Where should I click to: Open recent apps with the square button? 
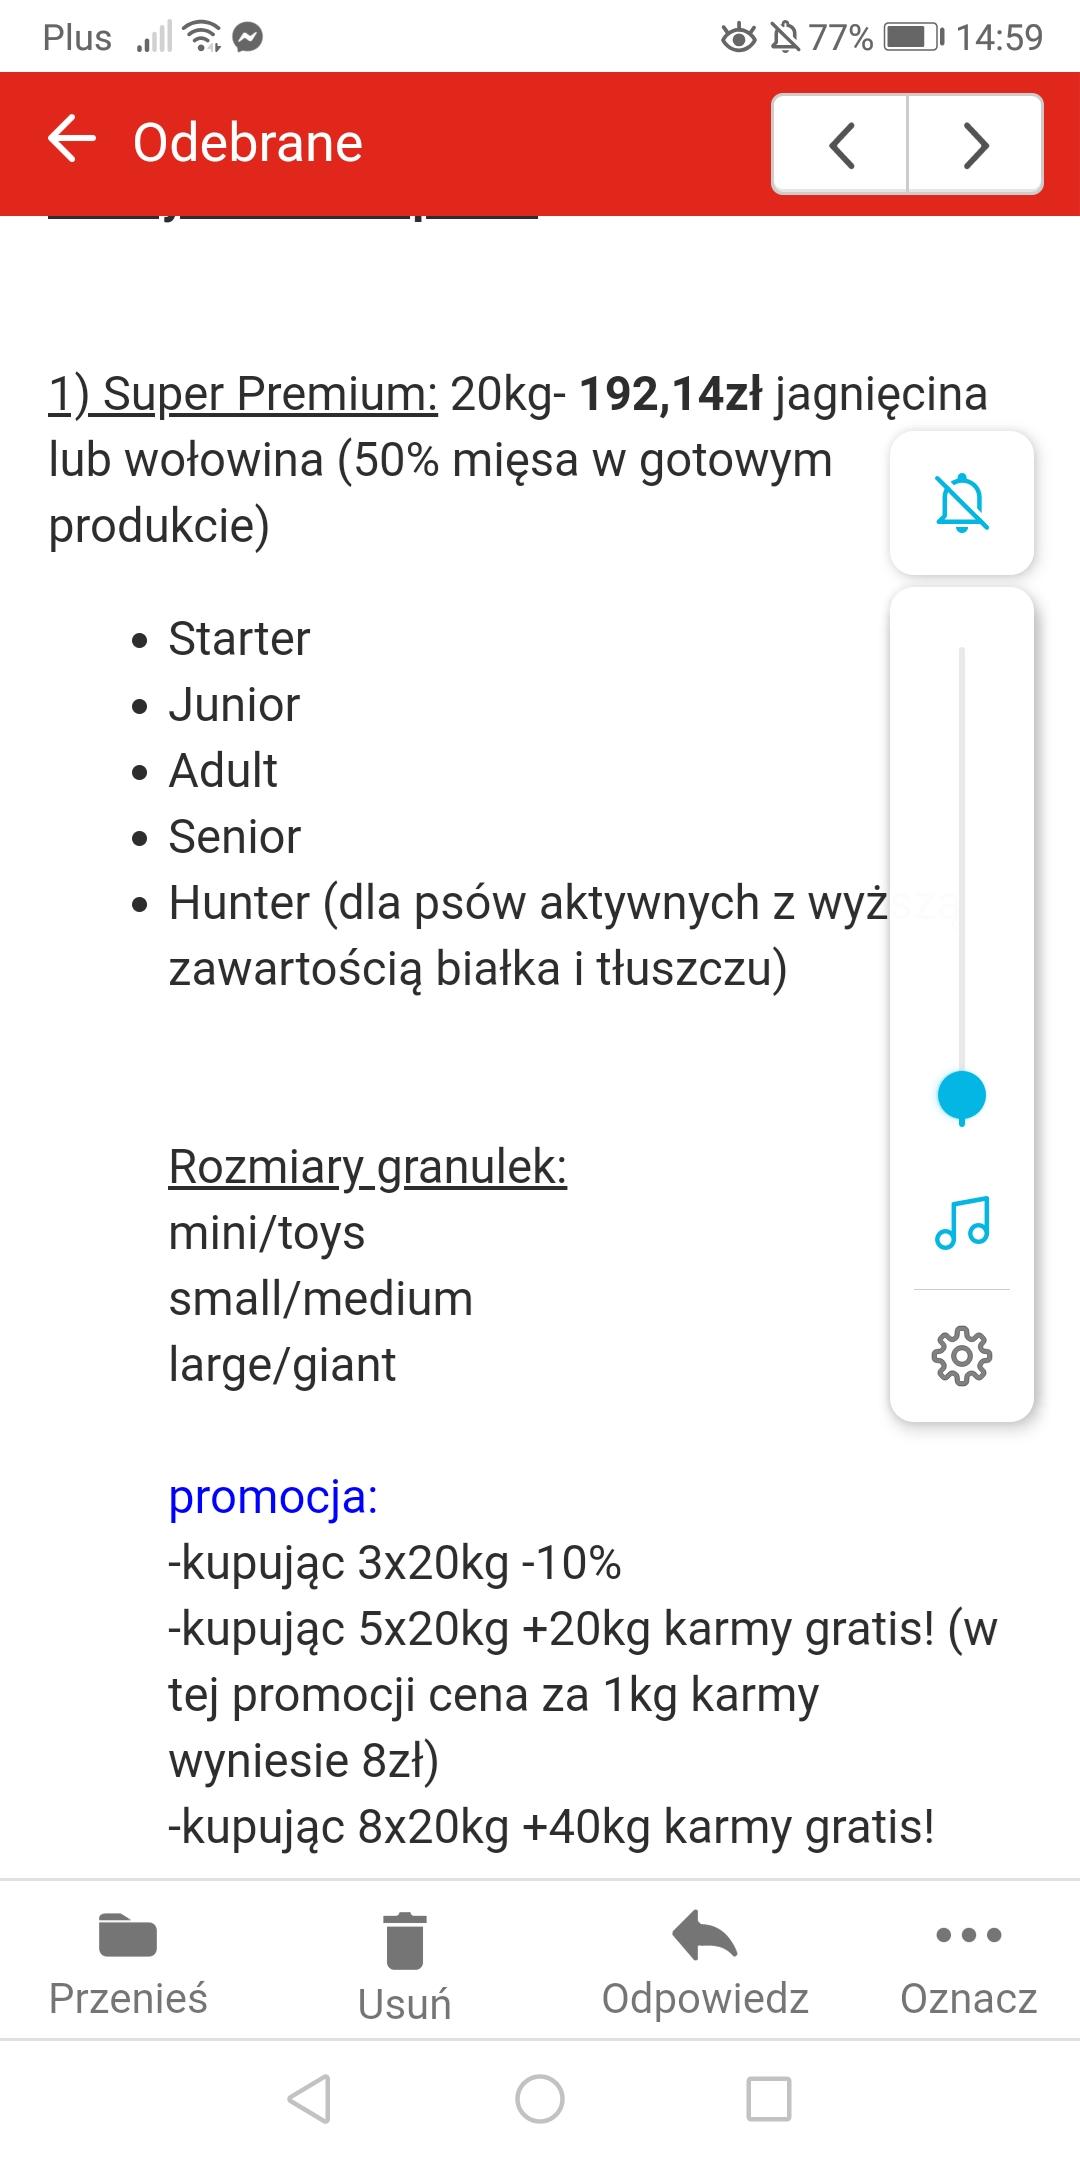(x=769, y=2098)
